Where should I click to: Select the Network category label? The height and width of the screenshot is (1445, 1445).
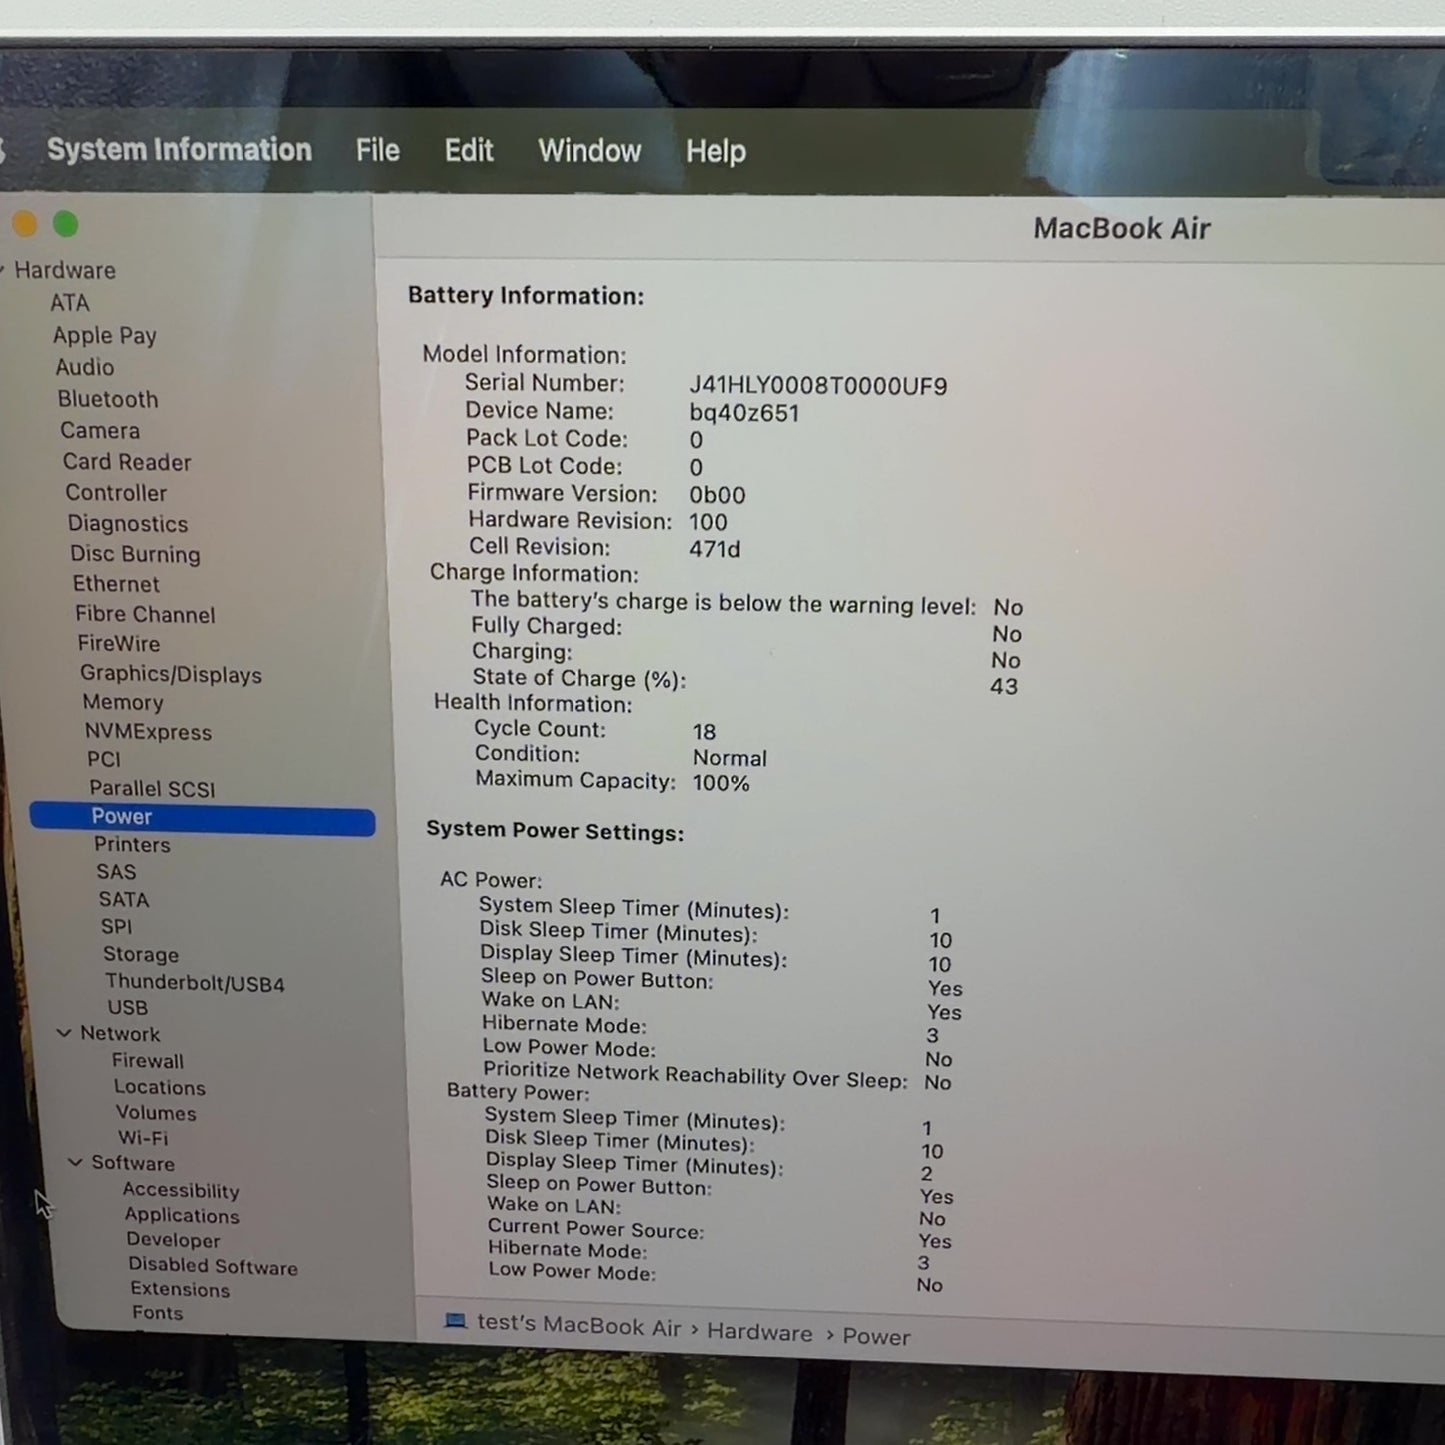click(120, 1034)
